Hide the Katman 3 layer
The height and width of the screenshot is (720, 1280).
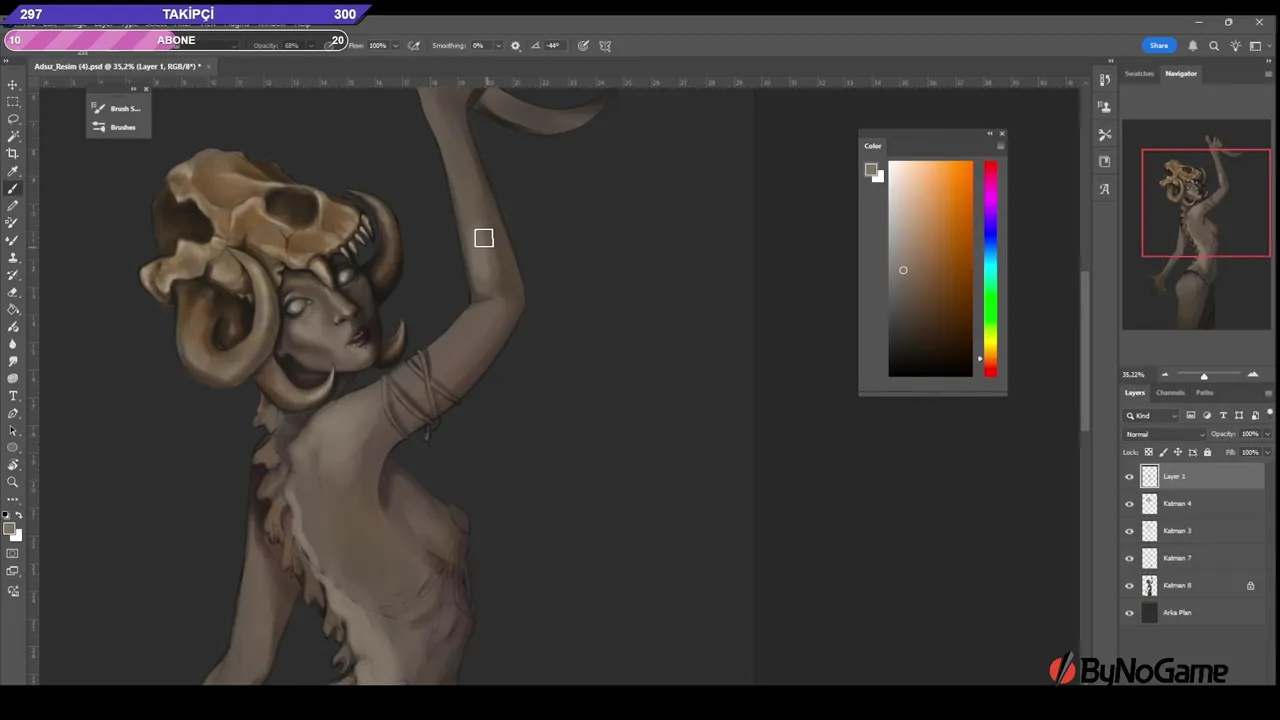point(1130,531)
